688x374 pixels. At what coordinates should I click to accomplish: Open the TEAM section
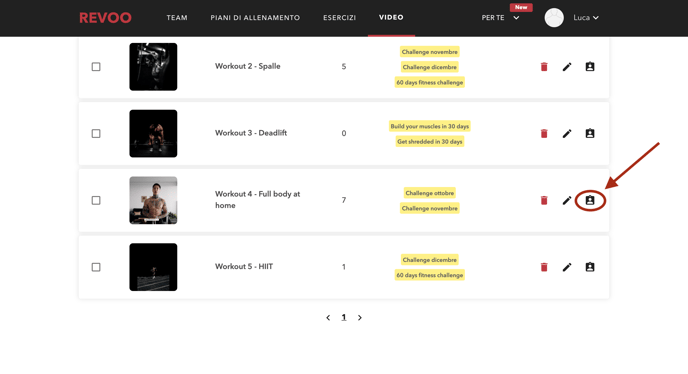[177, 18]
